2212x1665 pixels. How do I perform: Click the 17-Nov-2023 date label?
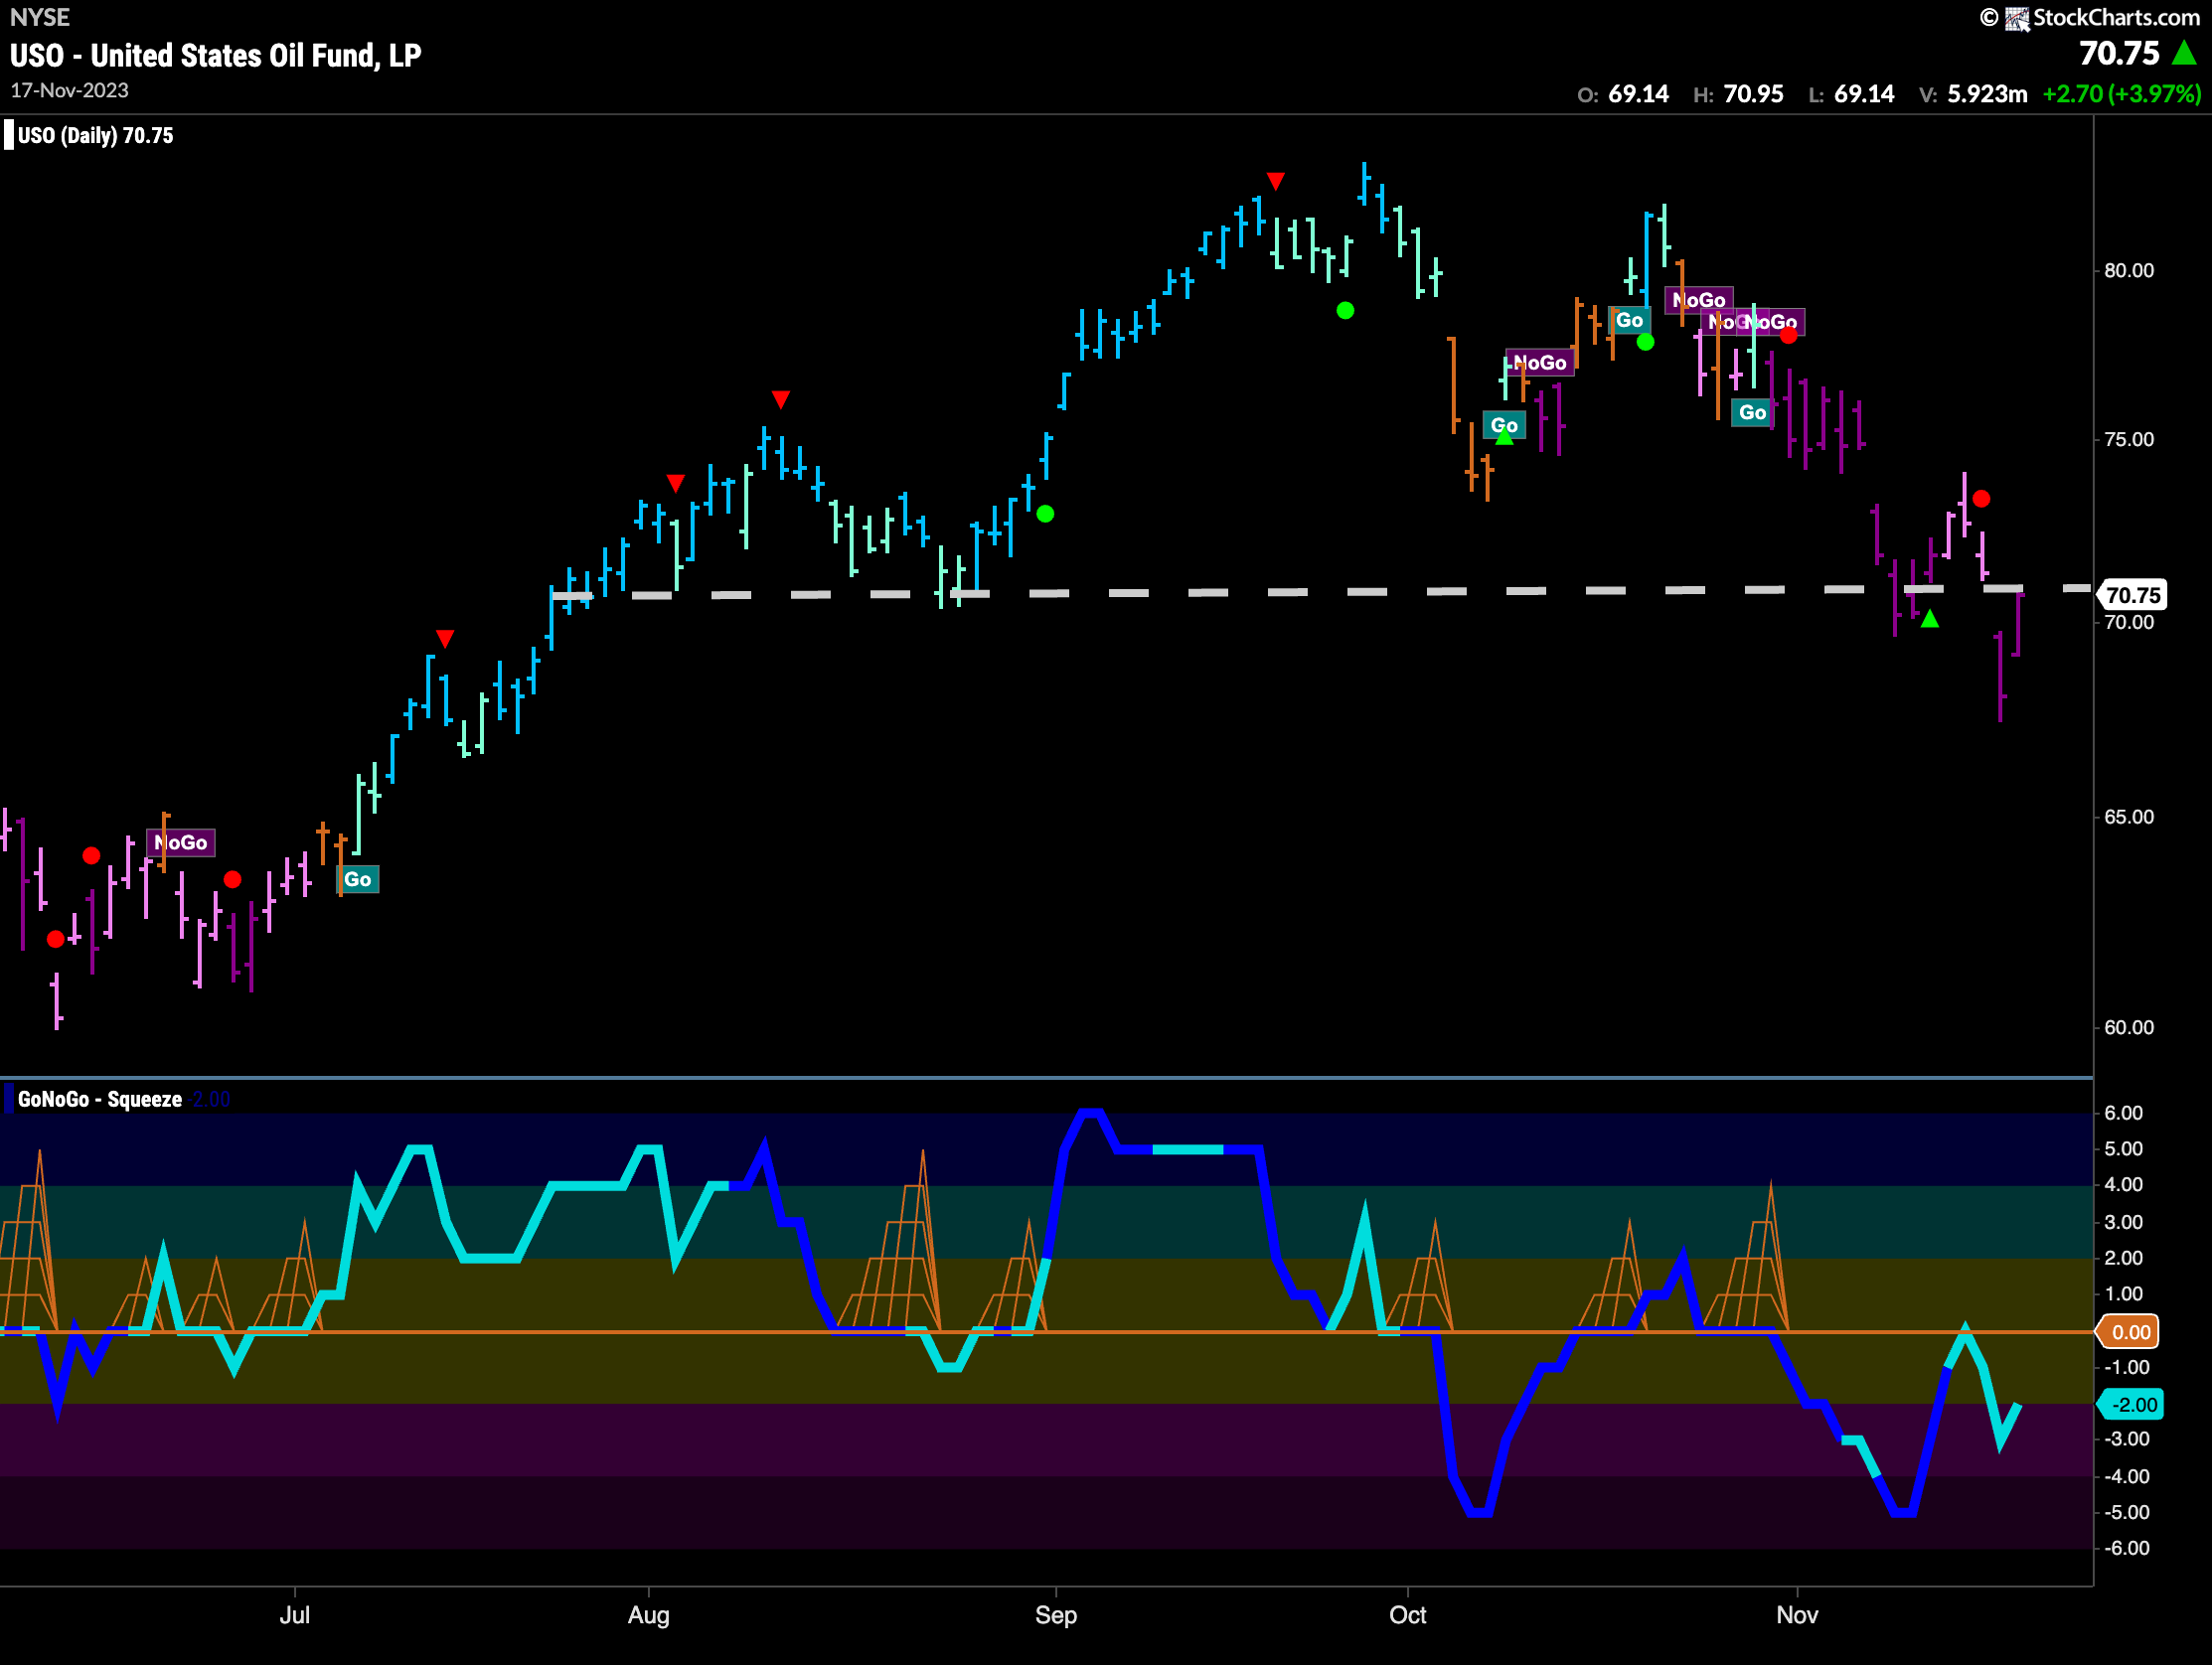(x=70, y=91)
